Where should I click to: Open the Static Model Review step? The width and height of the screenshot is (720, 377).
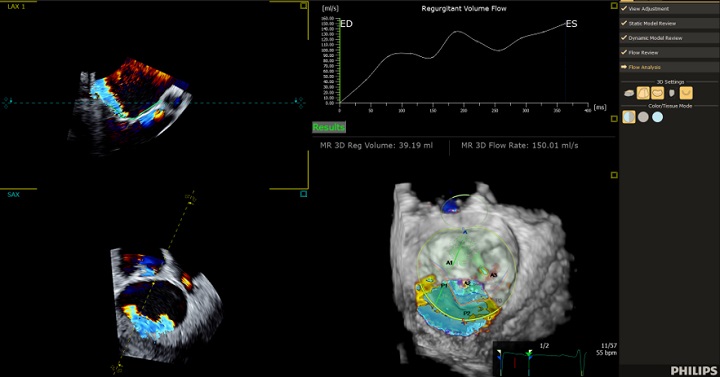[x=669, y=23]
